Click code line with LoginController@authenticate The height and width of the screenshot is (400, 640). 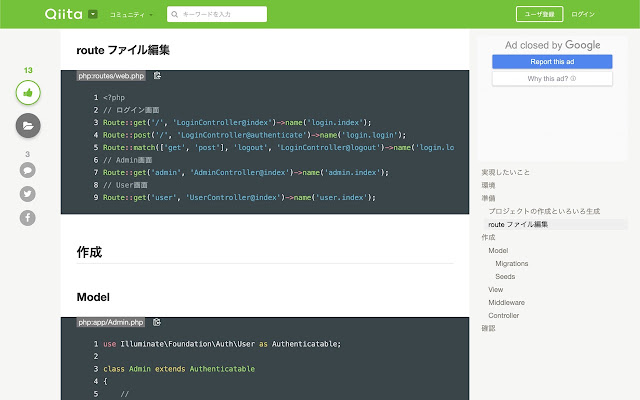pos(254,135)
